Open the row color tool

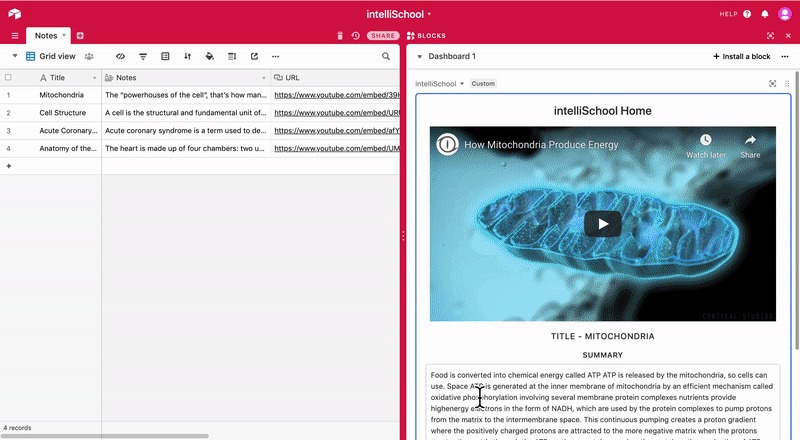point(210,56)
